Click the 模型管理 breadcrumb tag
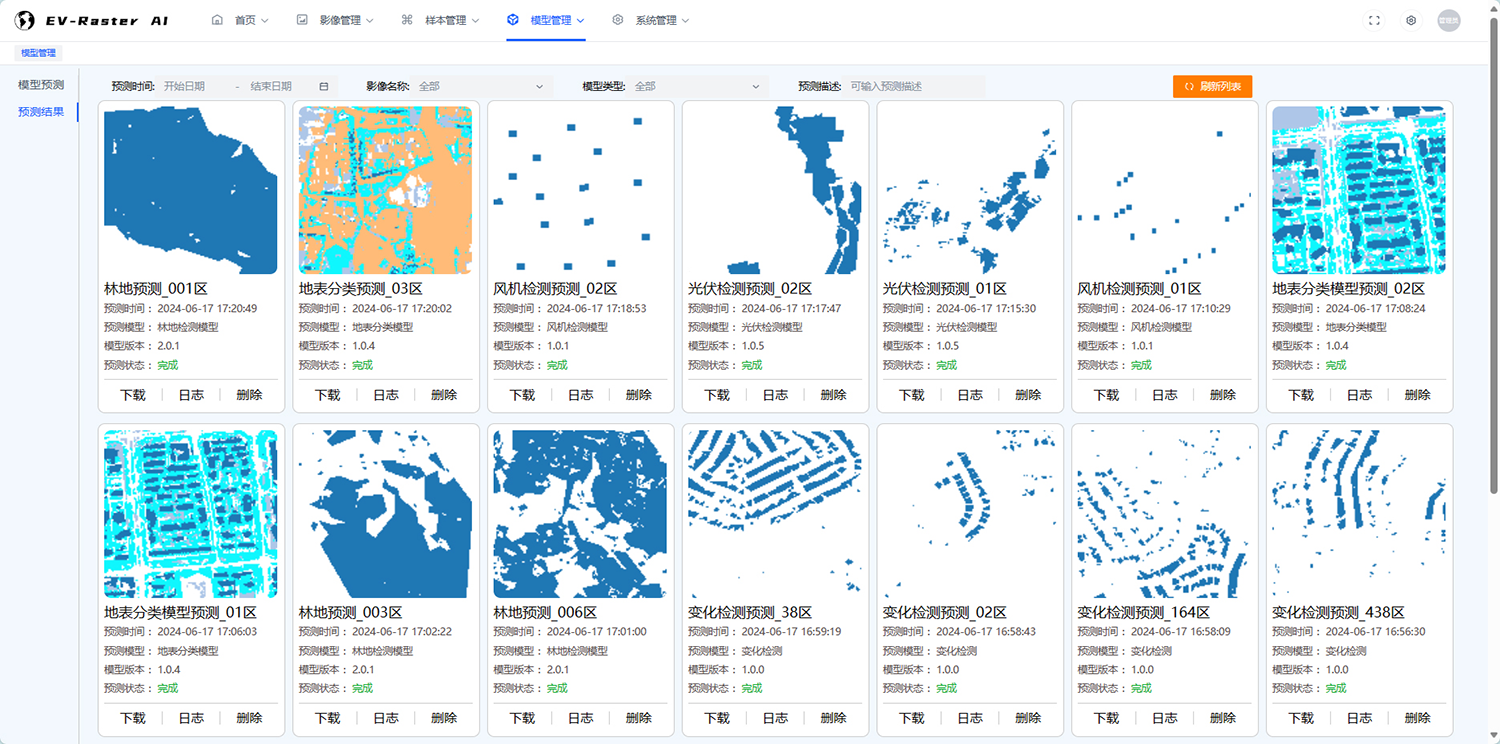Screen dimensions: 1500x744 (x=39, y=53)
